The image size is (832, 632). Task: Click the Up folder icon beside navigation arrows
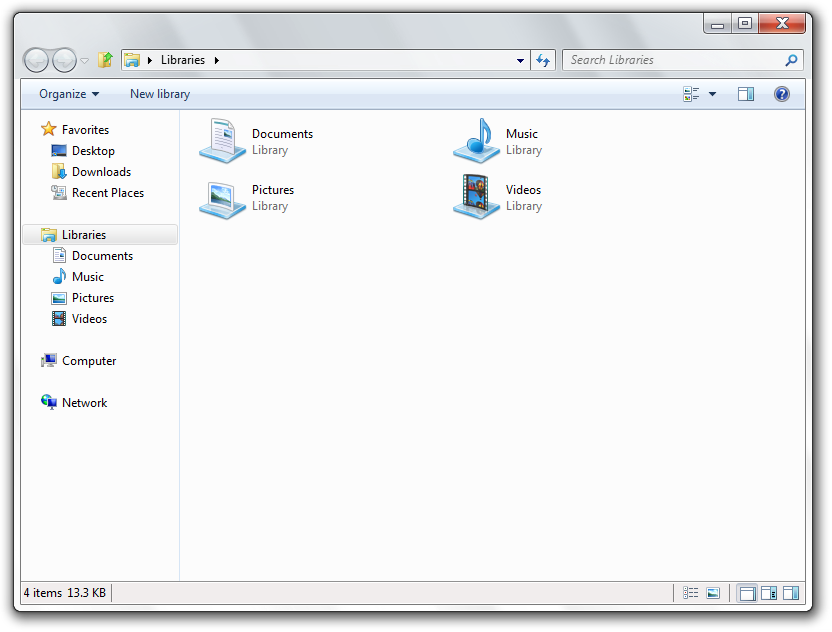point(105,60)
